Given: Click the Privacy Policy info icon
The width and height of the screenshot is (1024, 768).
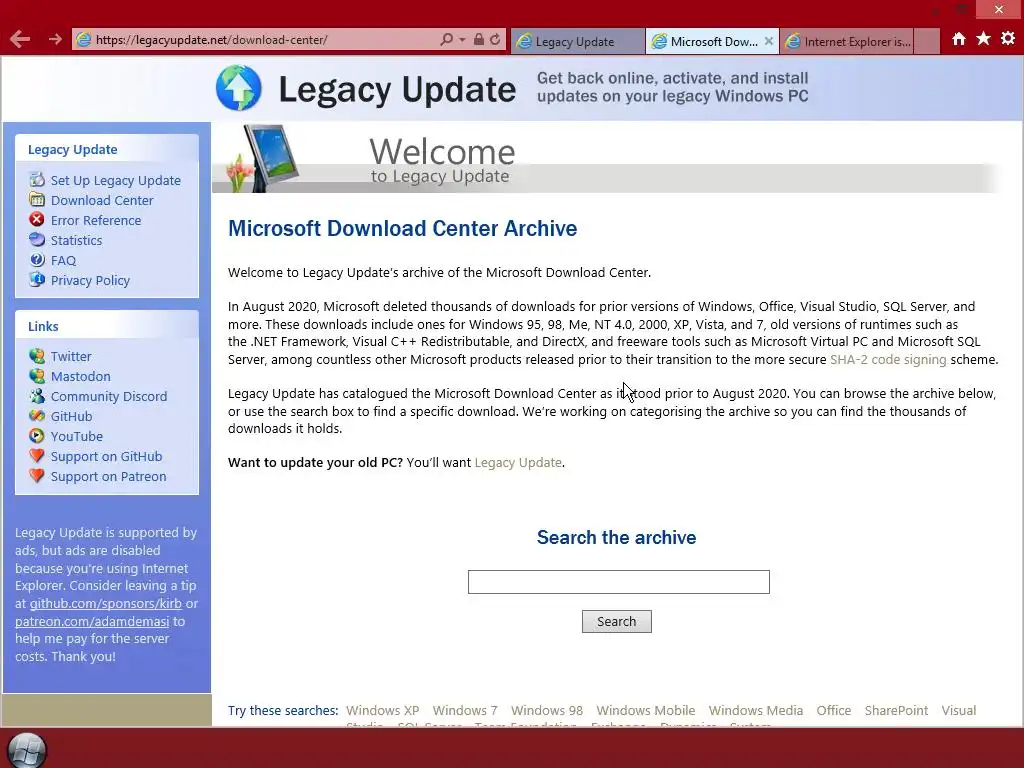Looking at the screenshot, I should [37, 280].
